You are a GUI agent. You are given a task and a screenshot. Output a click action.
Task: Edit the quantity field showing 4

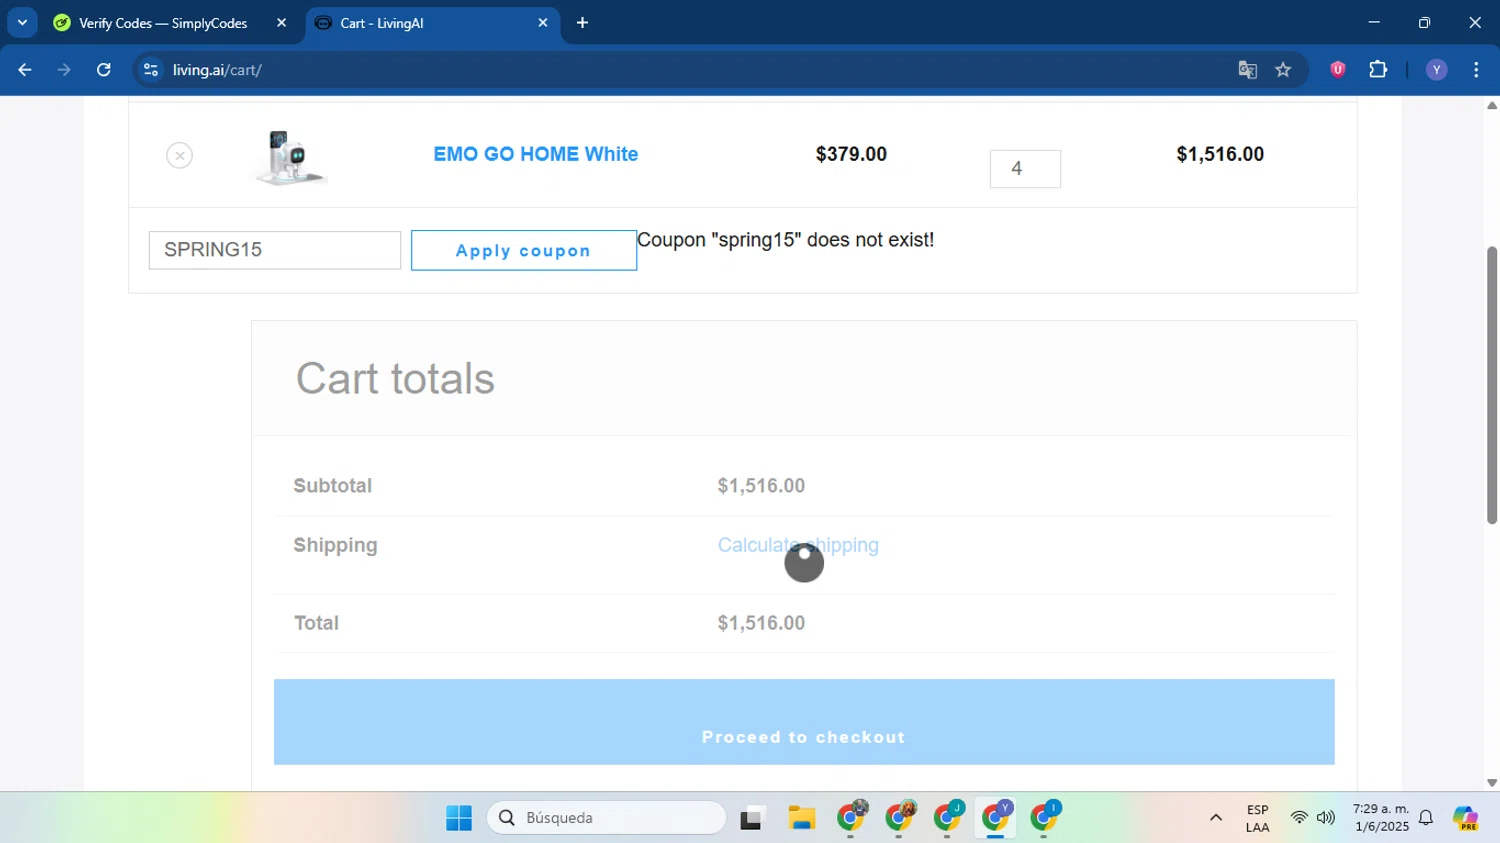click(1025, 169)
